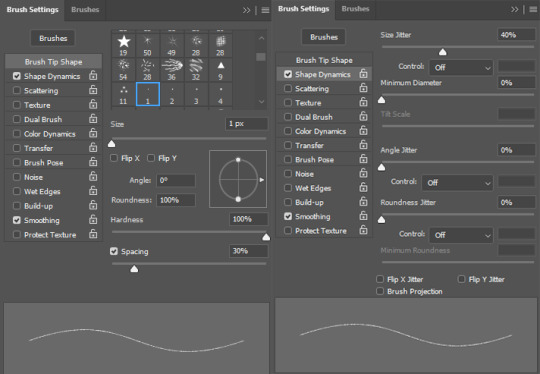Enable Flip Y Jitter

point(461,279)
